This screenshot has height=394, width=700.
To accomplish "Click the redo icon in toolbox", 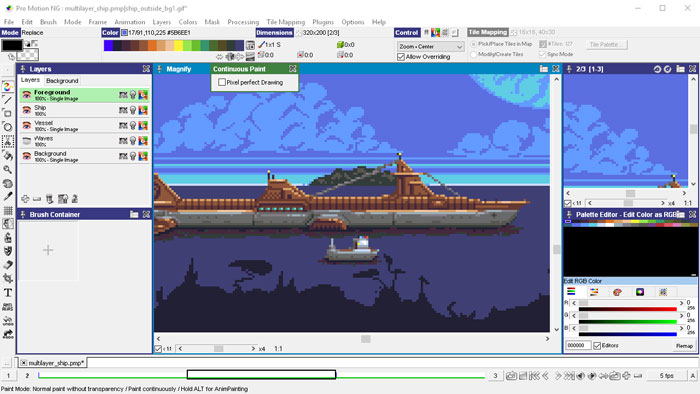I will (x=8, y=334).
